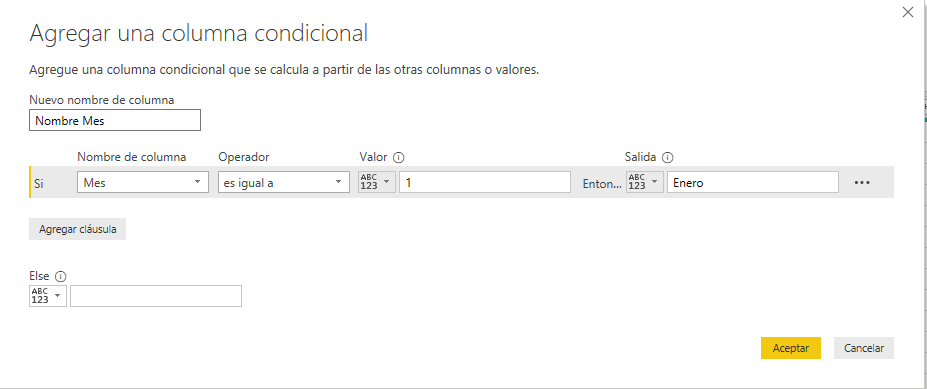Screen dimensions: 927x389
Task: Click the Cancelar button
Action: click(x=864, y=348)
